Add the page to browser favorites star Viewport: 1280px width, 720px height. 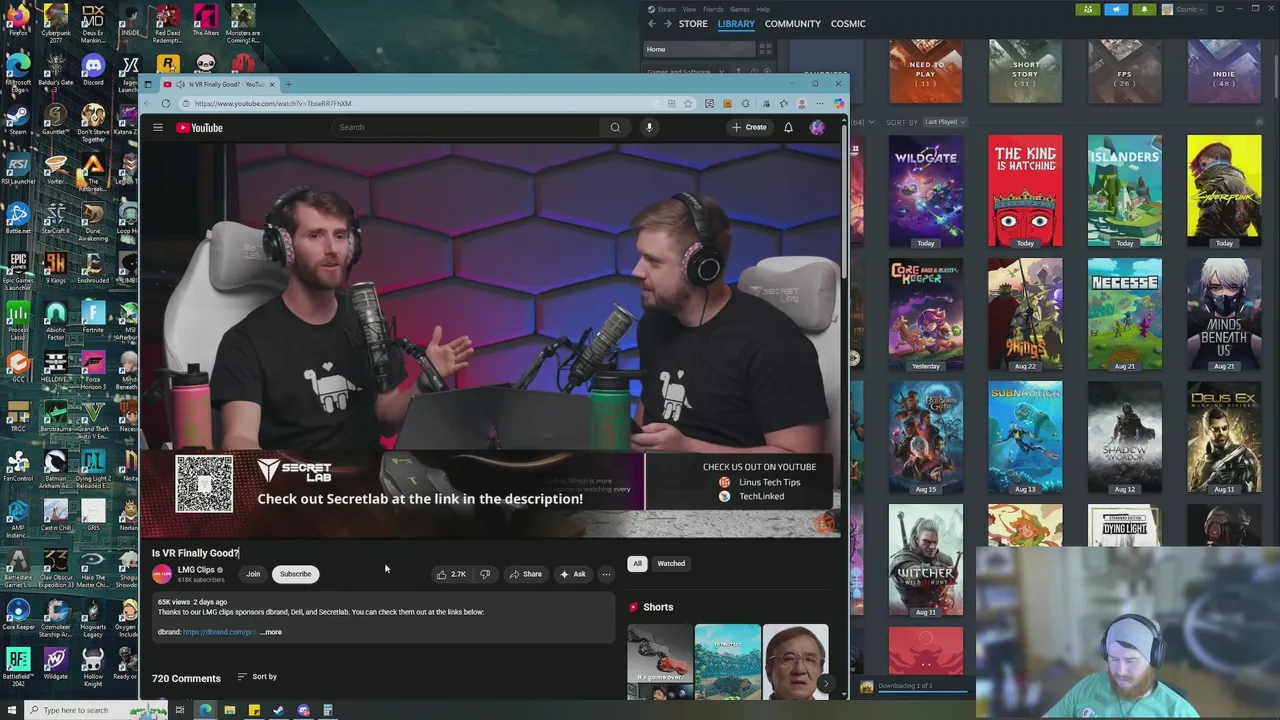click(688, 103)
